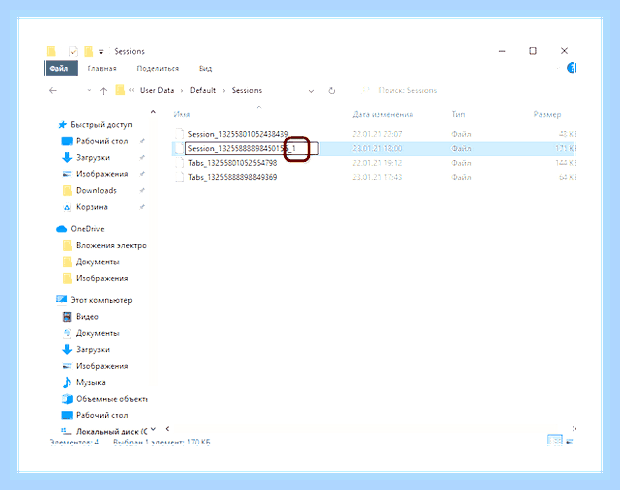
Task: Switch to details view in status bar
Action: pyautogui.click(x=555, y=441)
